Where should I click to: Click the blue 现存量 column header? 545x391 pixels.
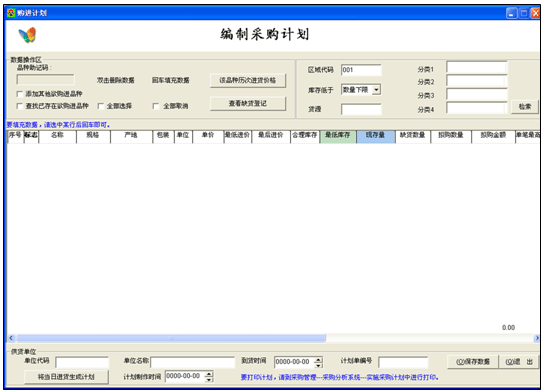[376, 136]
